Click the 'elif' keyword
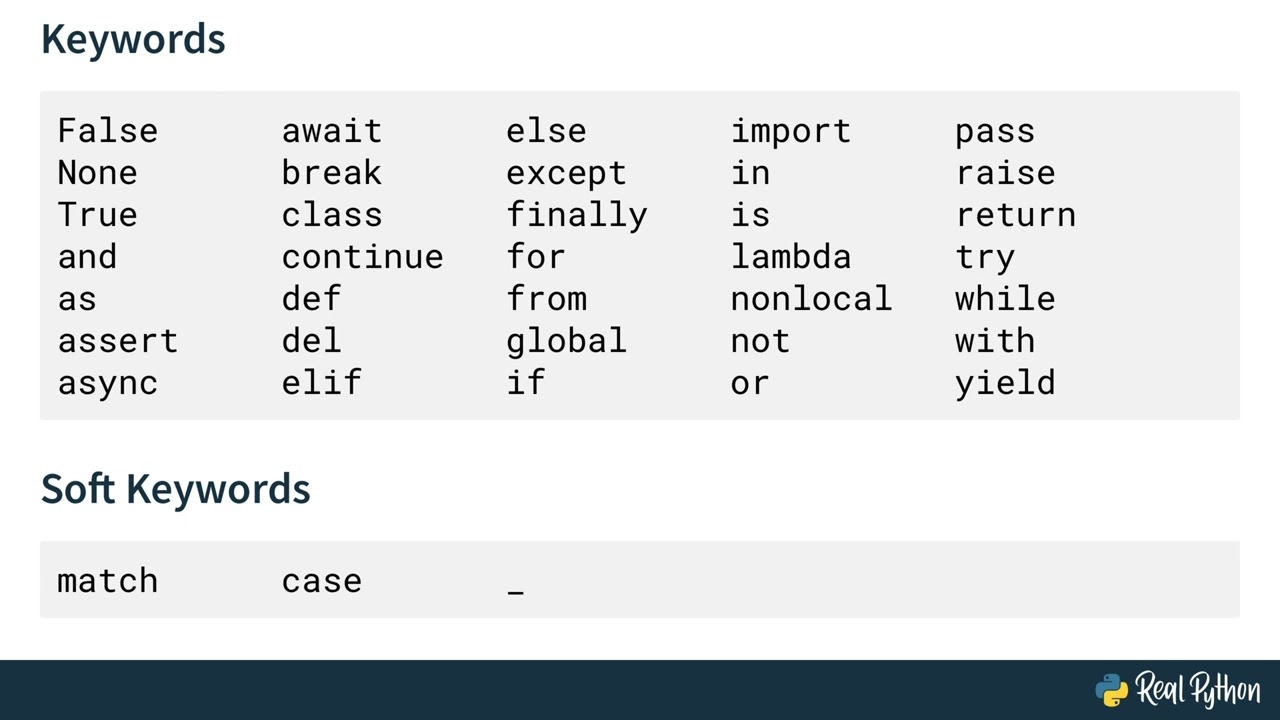Screen dimensions: 1280x720 321,383
